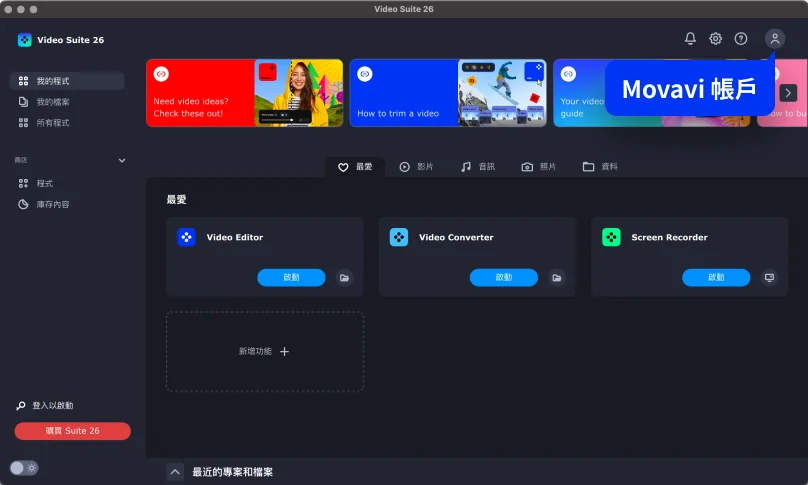
Task: Open the Movavi account profile icon
Action: pos(775,39)
